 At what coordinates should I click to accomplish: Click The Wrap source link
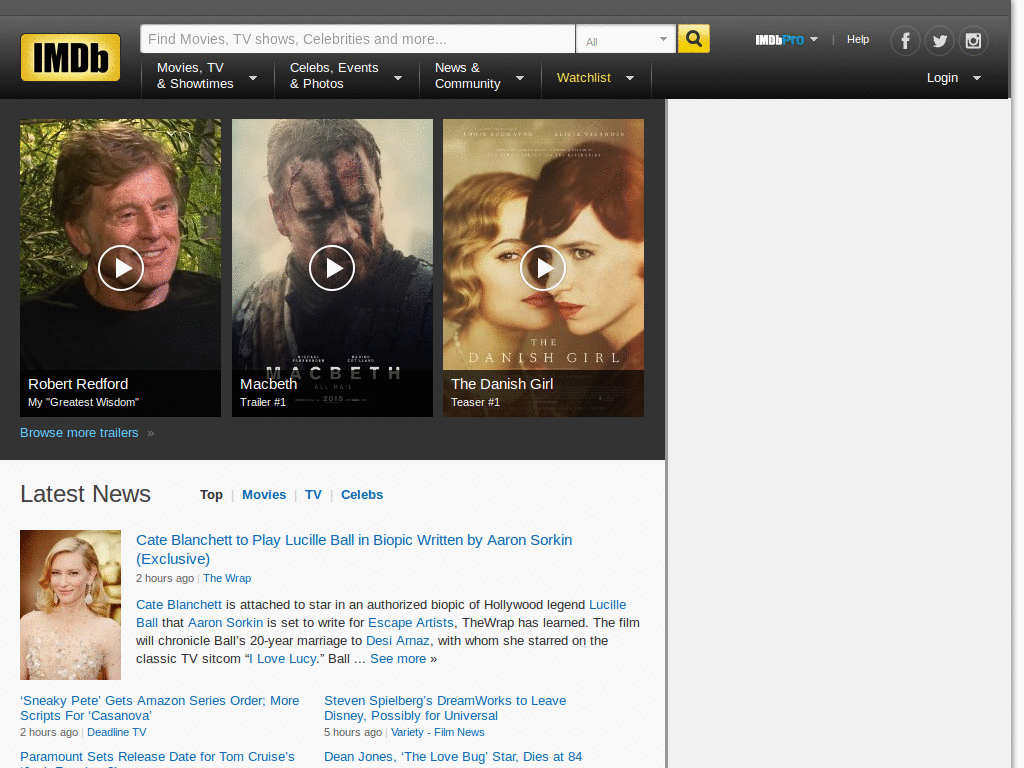[227, 578]
